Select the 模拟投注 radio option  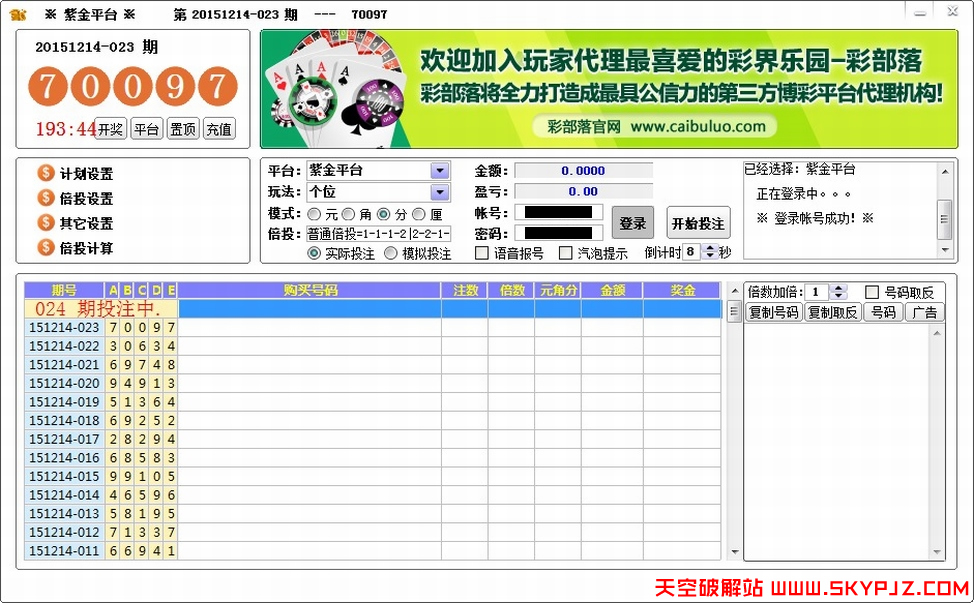point(391,254)
